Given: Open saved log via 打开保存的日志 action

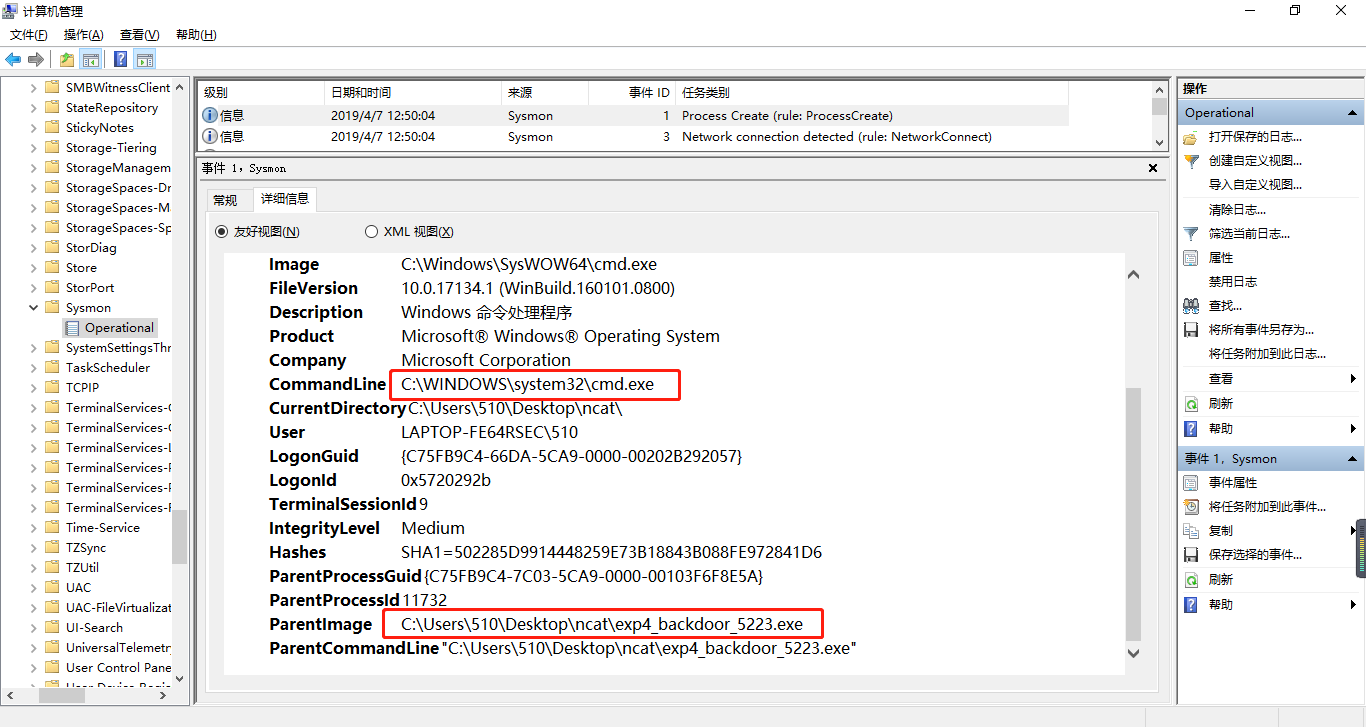Looking at the screenshot, I should point(1255,137).
